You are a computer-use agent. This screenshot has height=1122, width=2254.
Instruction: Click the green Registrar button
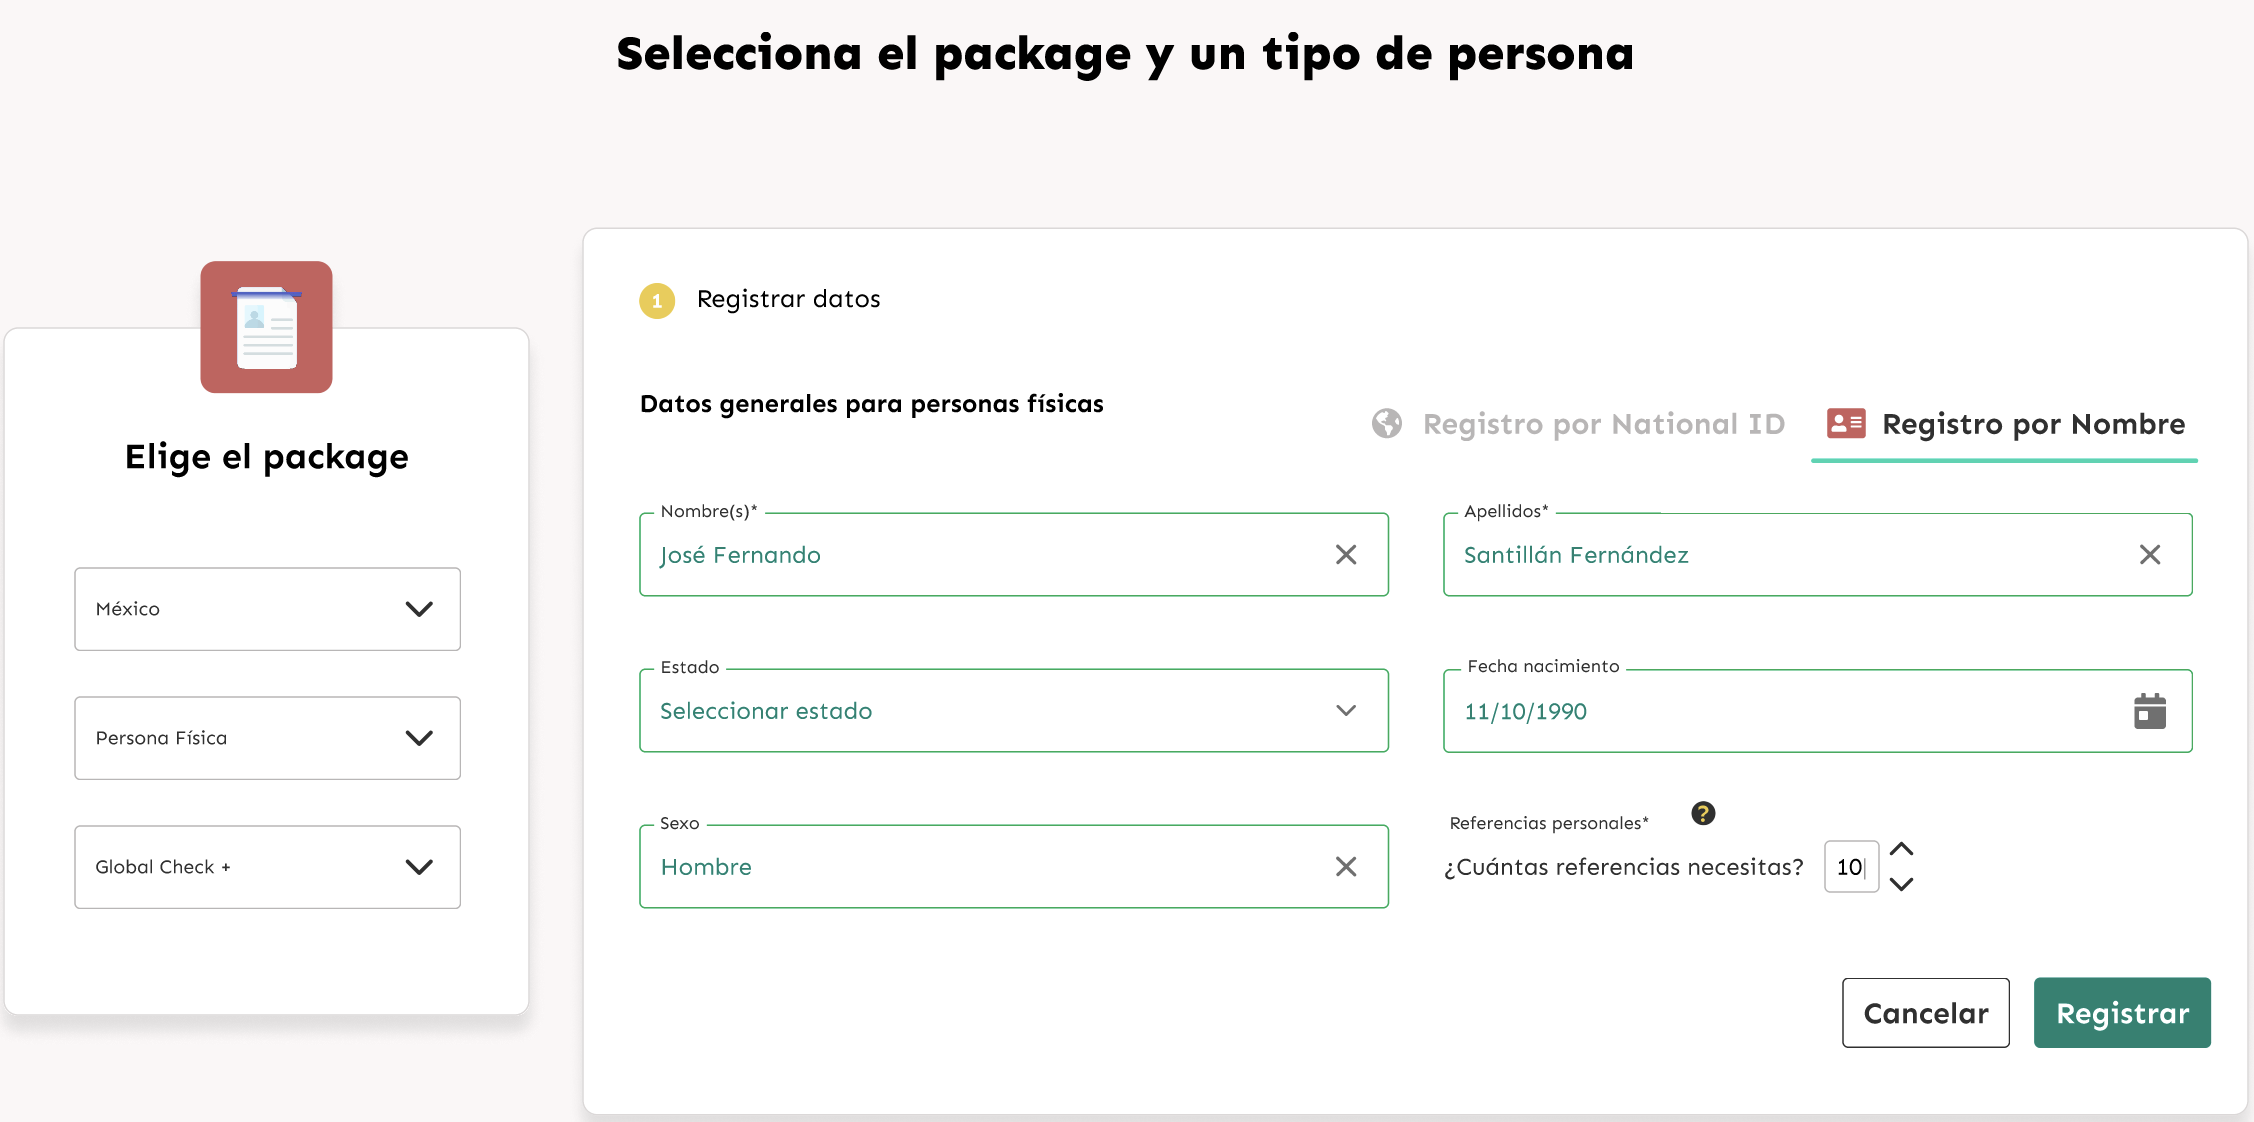tap(2122, 1013)
